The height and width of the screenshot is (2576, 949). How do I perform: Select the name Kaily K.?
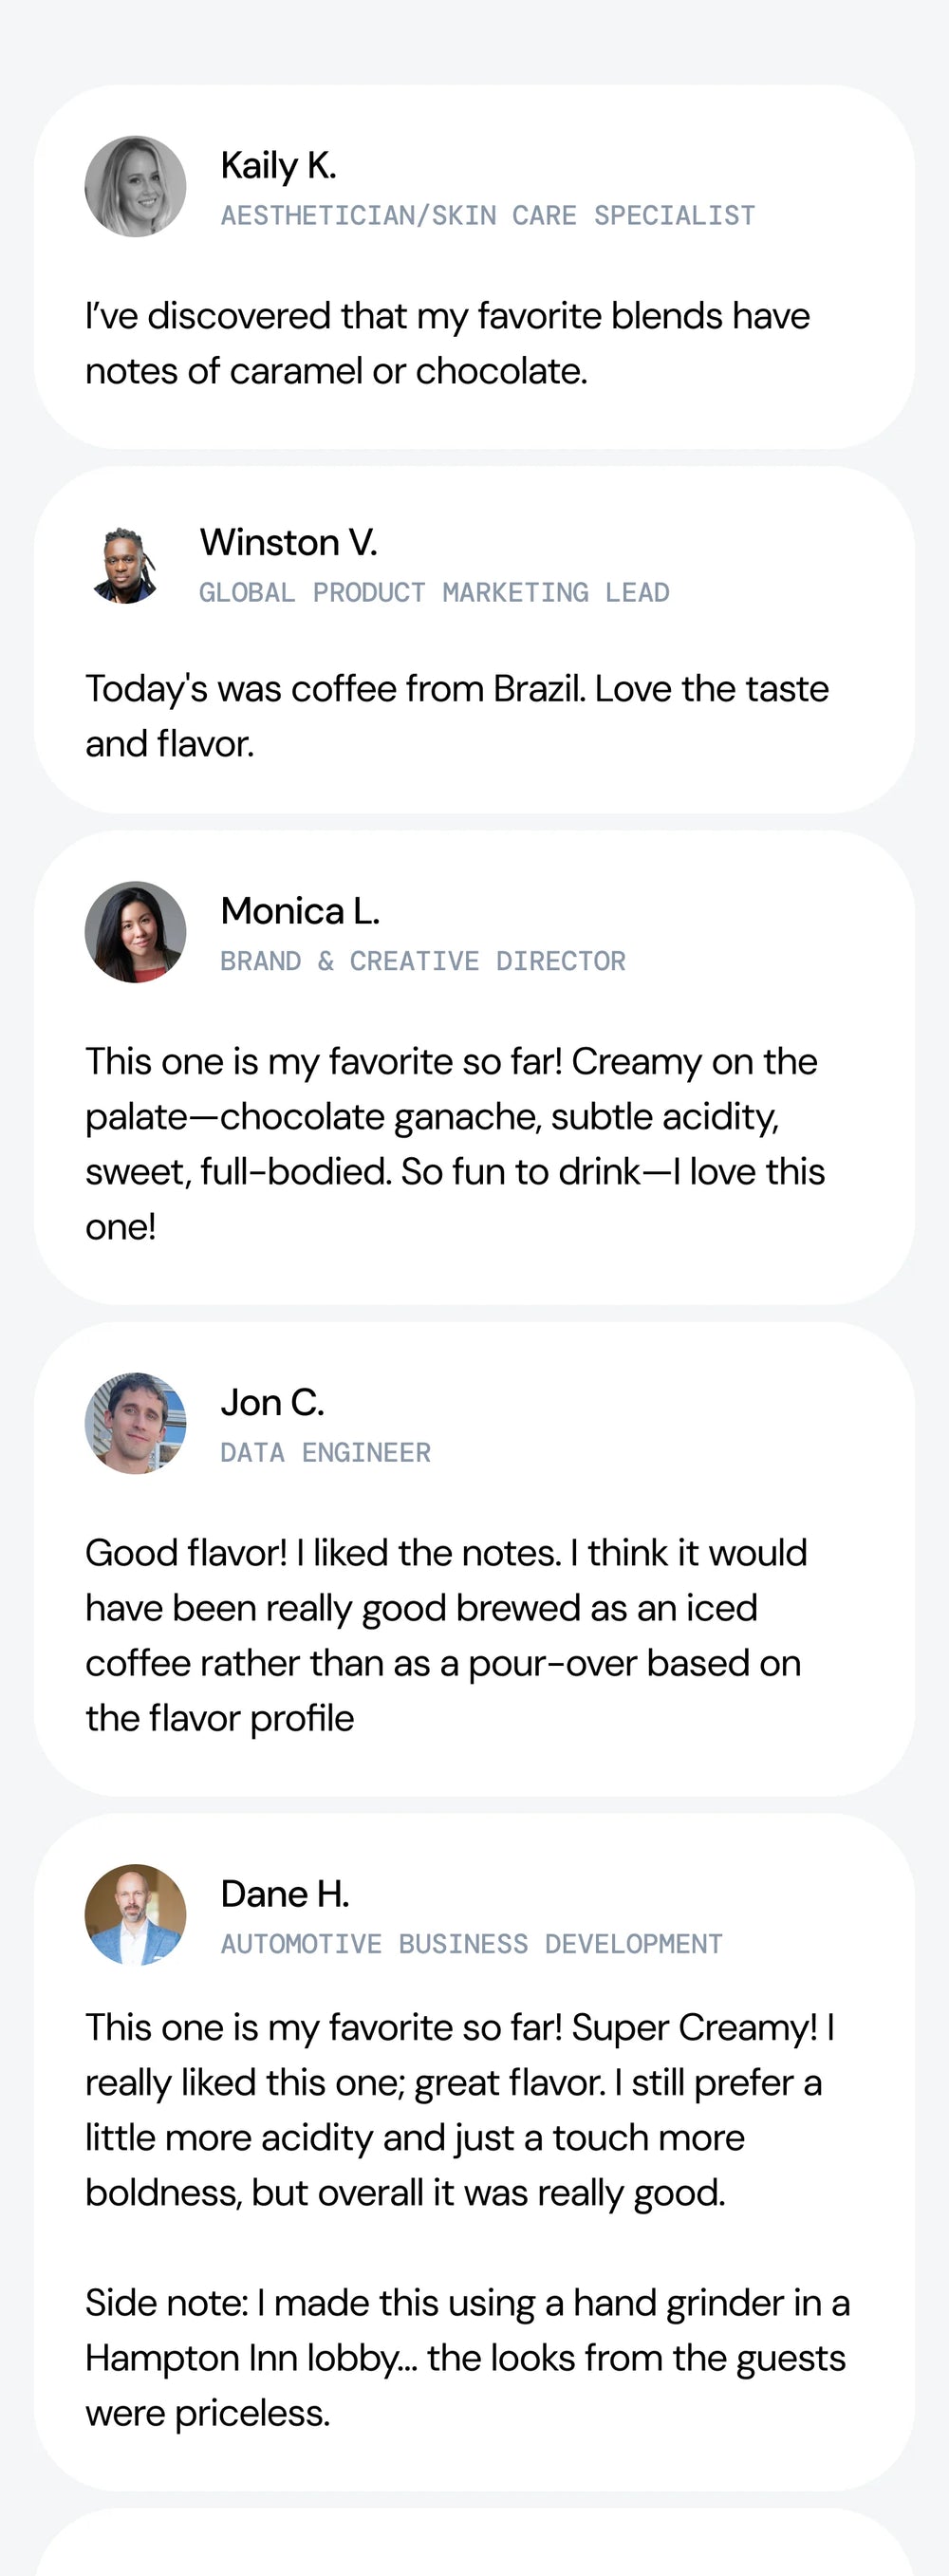coord(278,165)
